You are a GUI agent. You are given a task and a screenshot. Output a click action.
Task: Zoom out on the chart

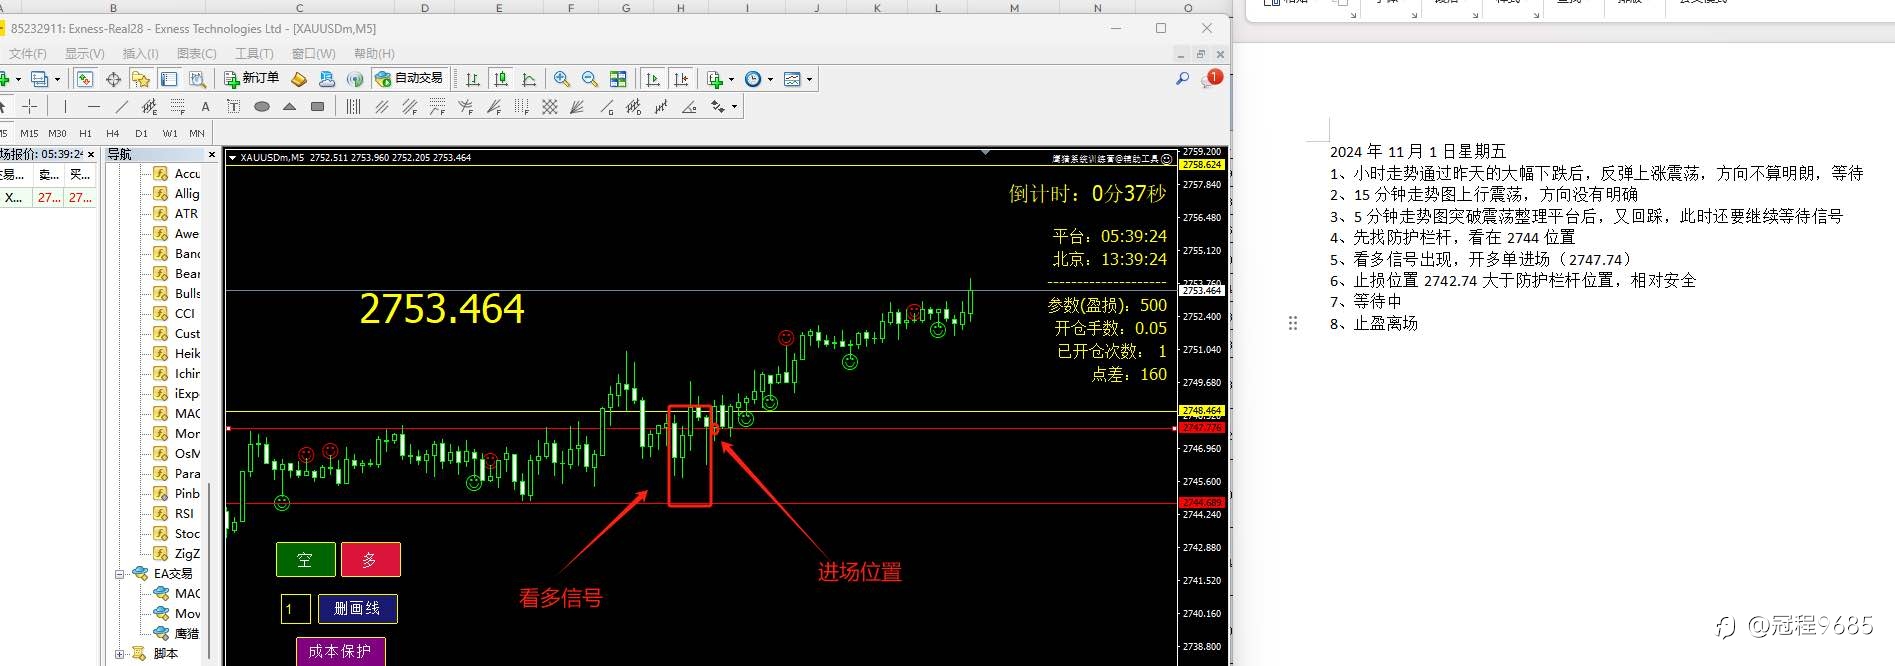(x=590, y=79)
